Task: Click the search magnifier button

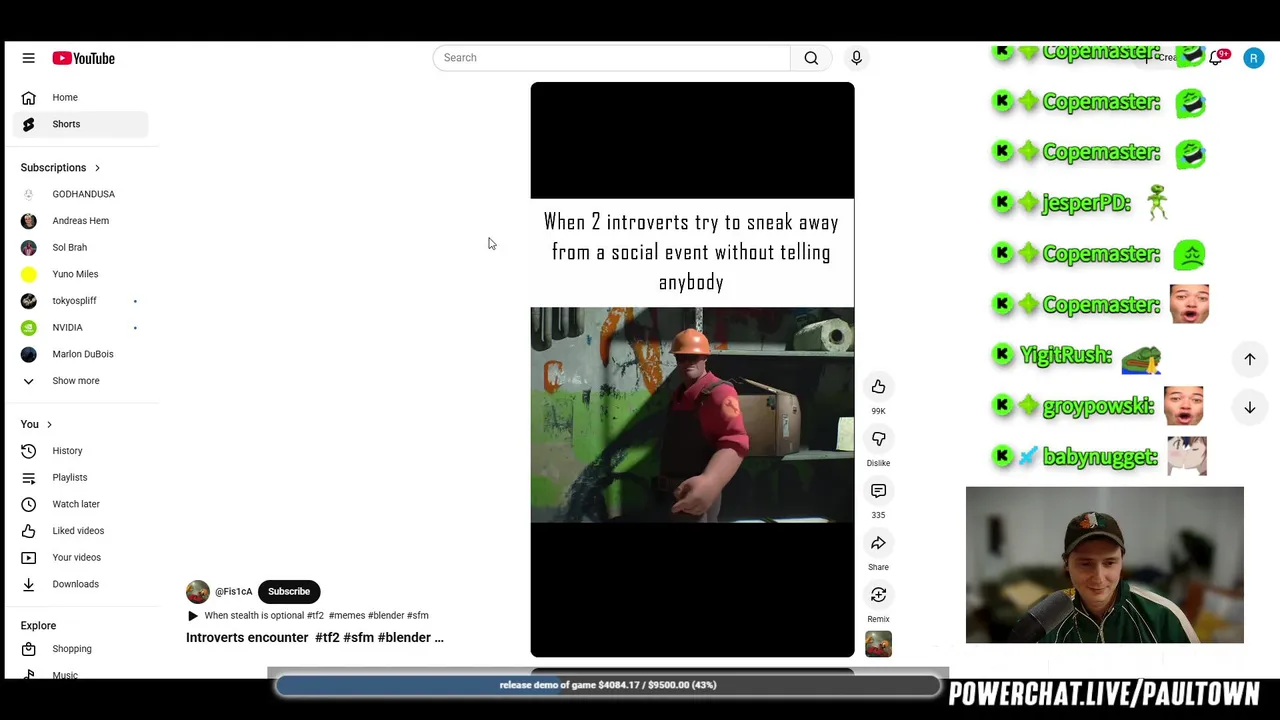Action: tap(811, 58)
